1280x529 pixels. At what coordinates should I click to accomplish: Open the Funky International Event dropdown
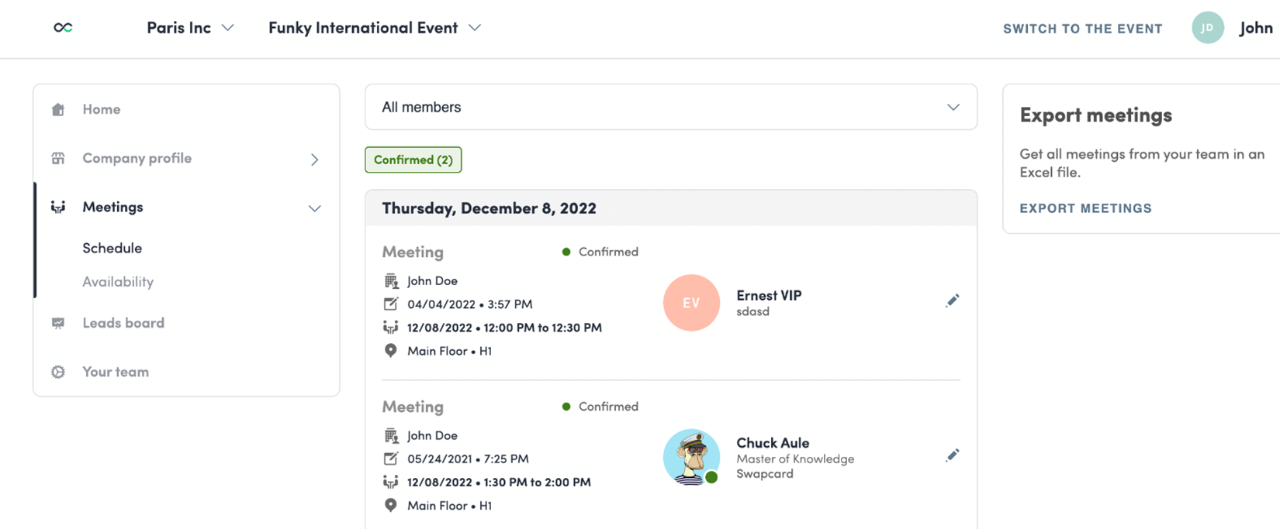click(x=374, y=28)
